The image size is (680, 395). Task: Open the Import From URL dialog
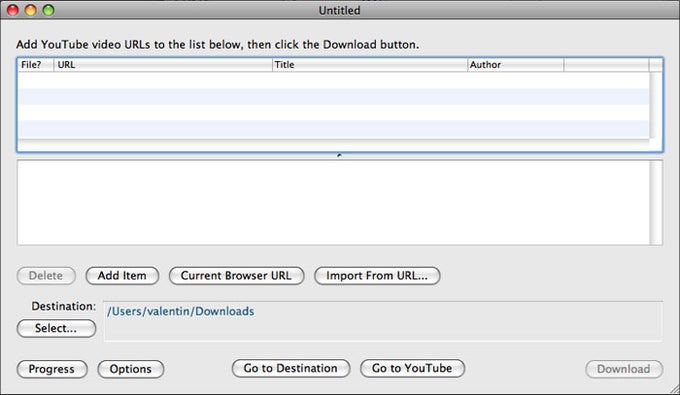[377, 276]
